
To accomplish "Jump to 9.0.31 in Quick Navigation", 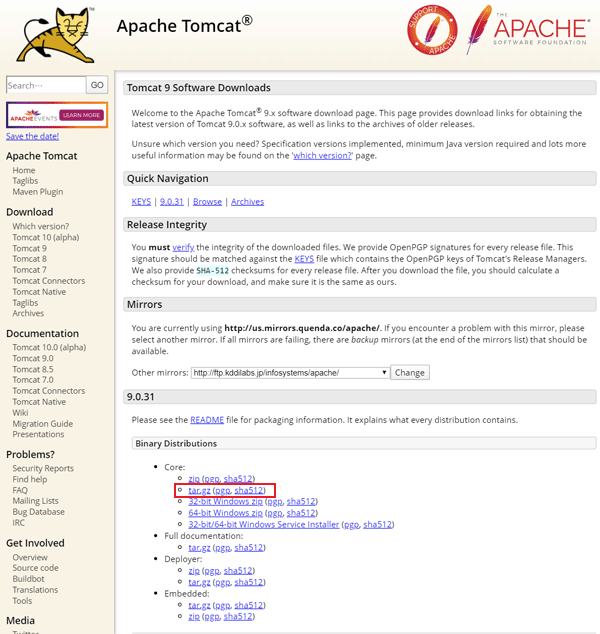I will [x=171, y=201].
